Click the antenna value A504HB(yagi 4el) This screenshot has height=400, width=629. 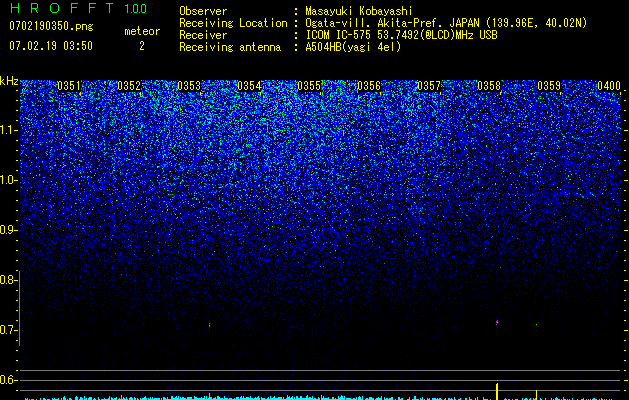click(353, 47)
